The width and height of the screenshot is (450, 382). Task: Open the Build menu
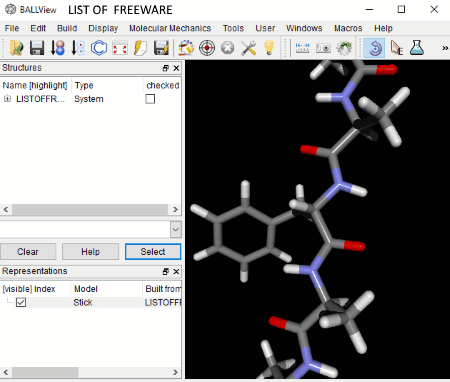pos(67,28)
